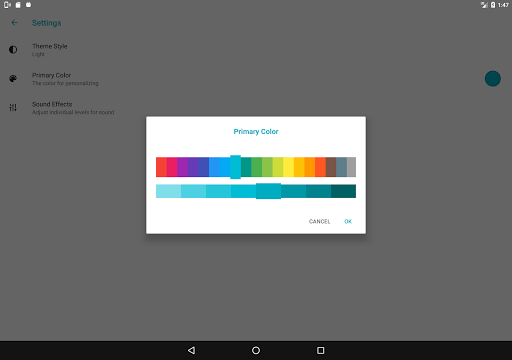Pick the orange swatch after amber

click(310, 167)
